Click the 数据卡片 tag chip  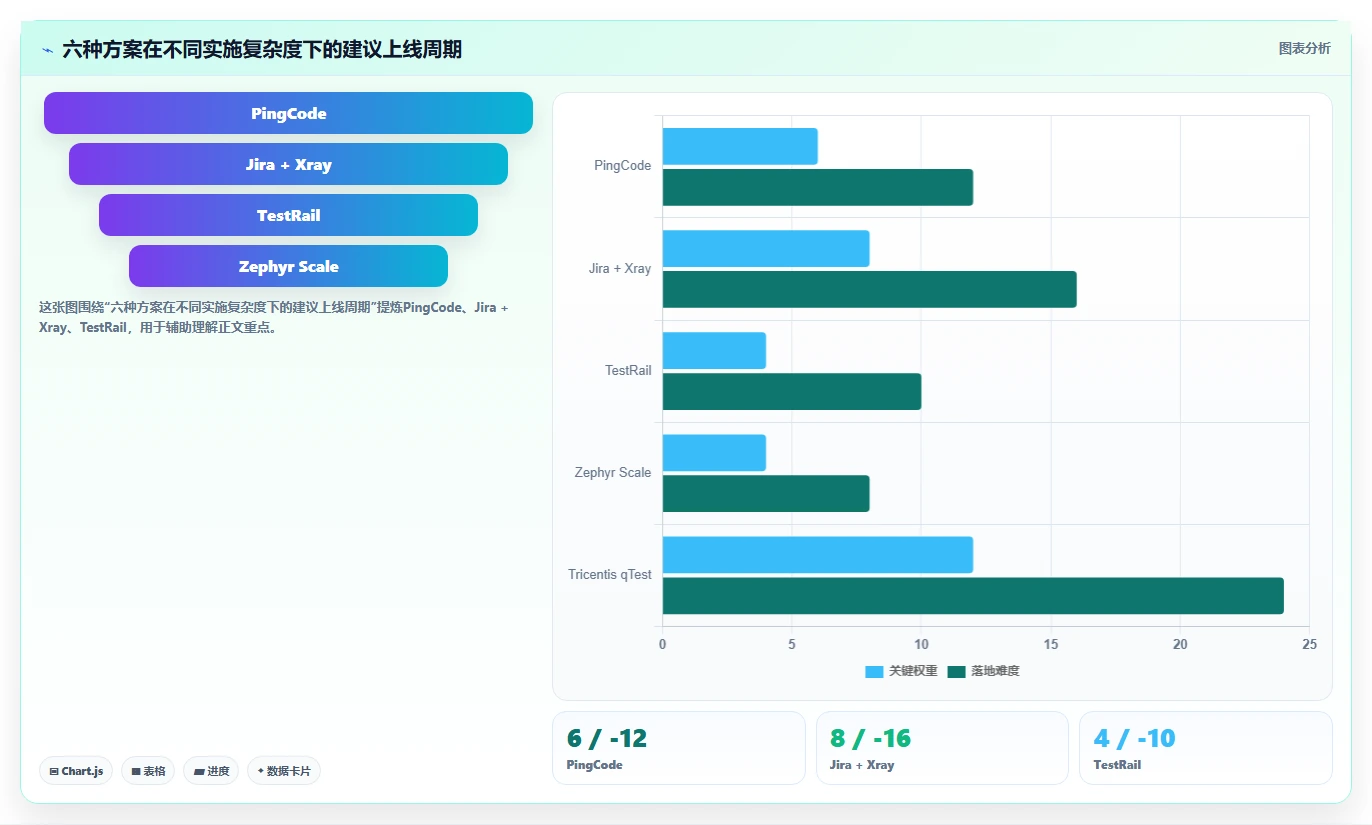pyautogui.click(x=284, y=771)
